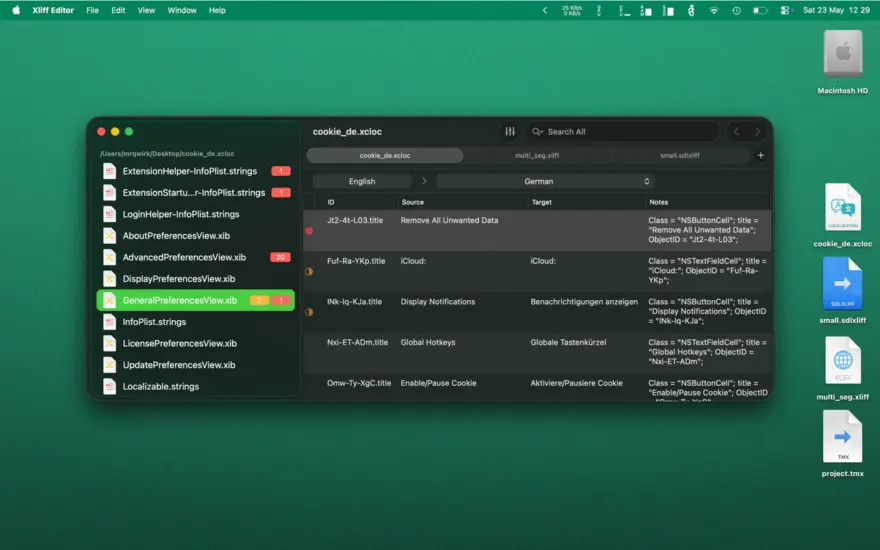Click the file icon next to InfoPlist.strings
This screenshot has width=880, height=550.
[109, 322]
